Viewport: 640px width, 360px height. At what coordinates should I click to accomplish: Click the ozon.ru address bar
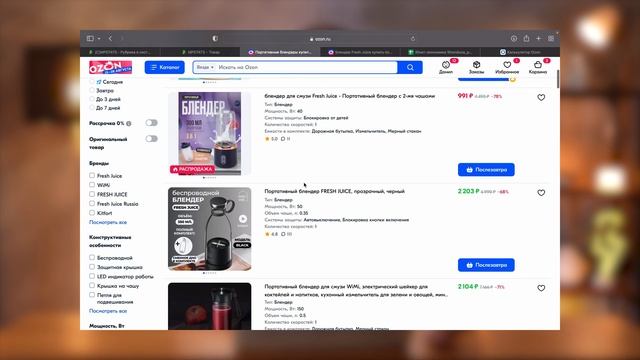pyautogui.click(x=320, y=39)
